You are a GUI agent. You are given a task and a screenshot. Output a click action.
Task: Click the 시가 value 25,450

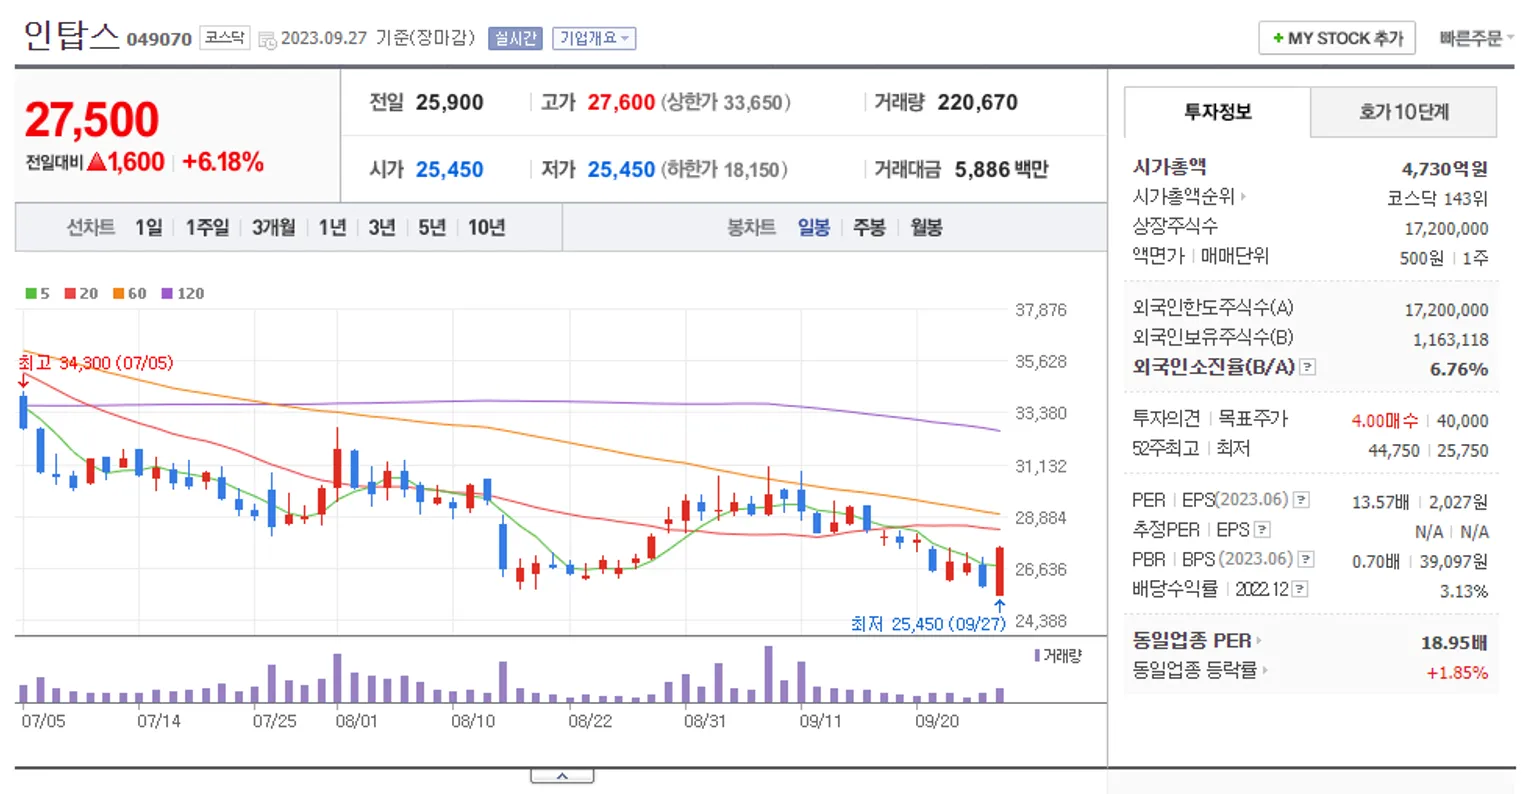pos(449,169)
